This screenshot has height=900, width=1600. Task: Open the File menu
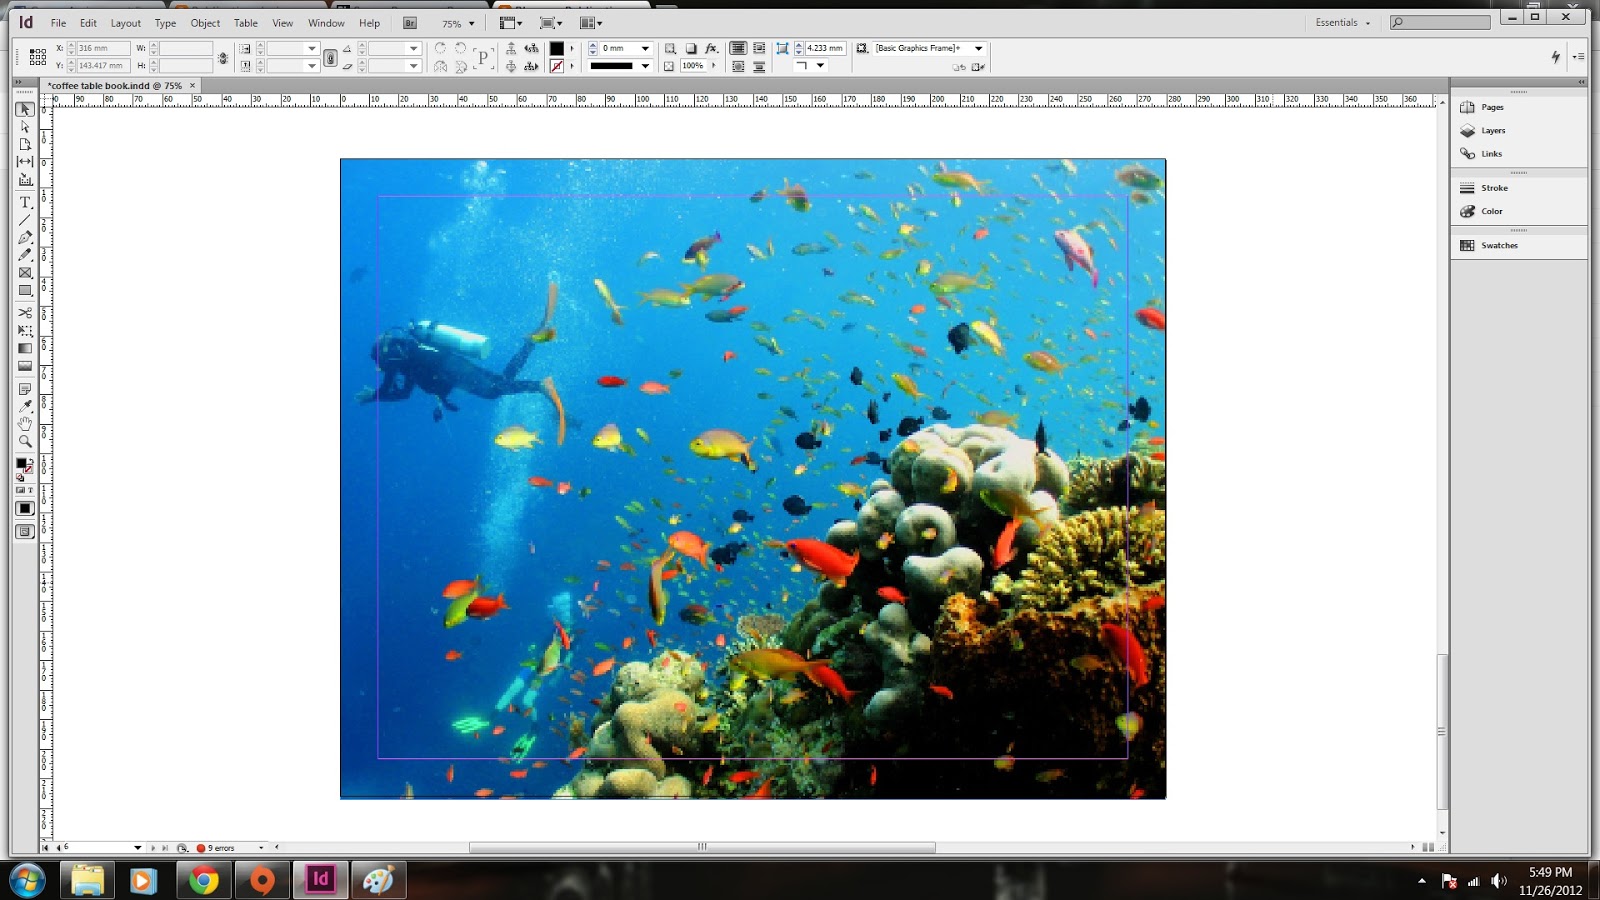(58, 23)
